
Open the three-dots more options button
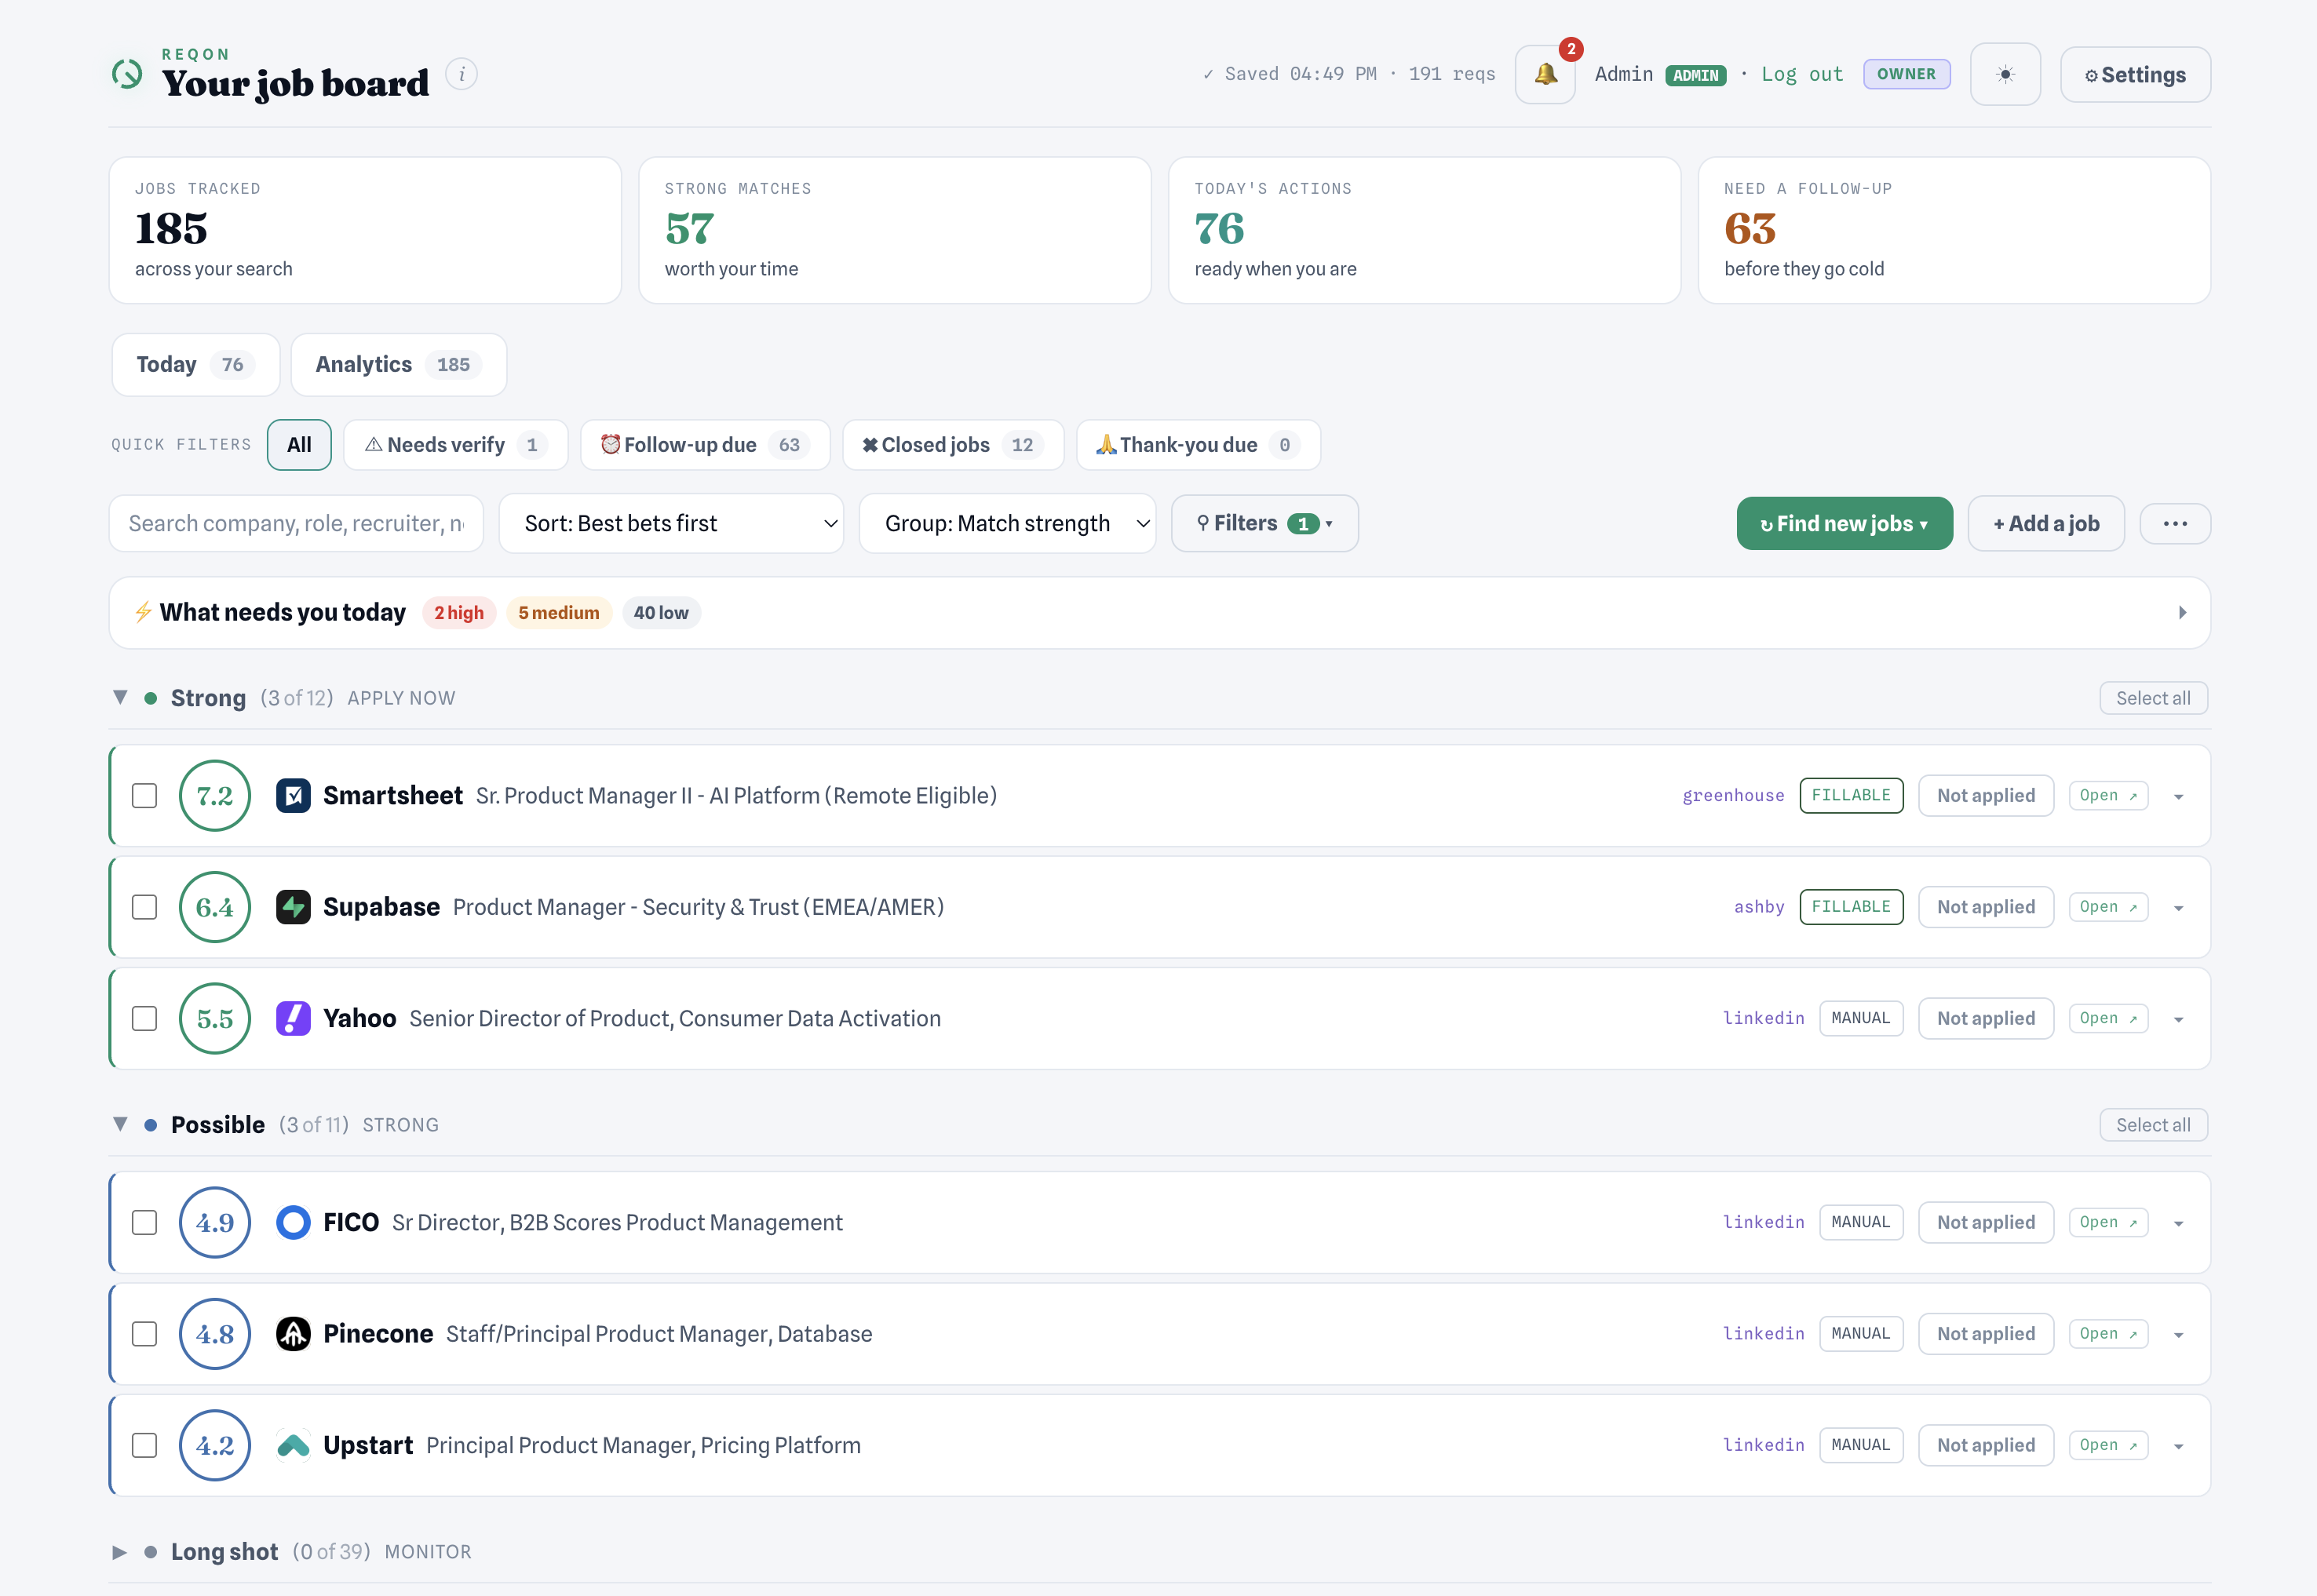(x=2175, y=523)
